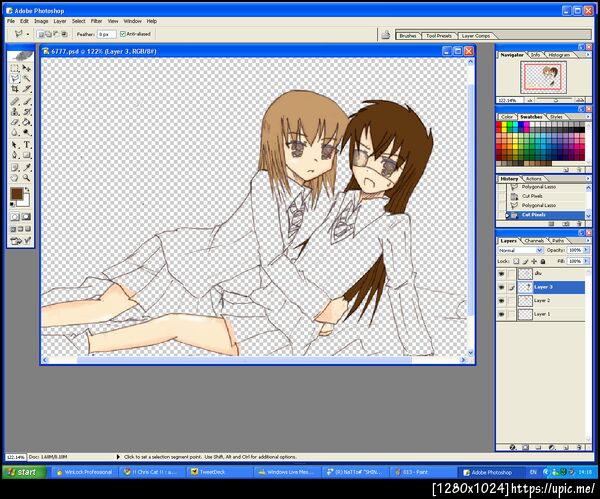
Task: Select the Notes tool
Action: click(15, 168)
